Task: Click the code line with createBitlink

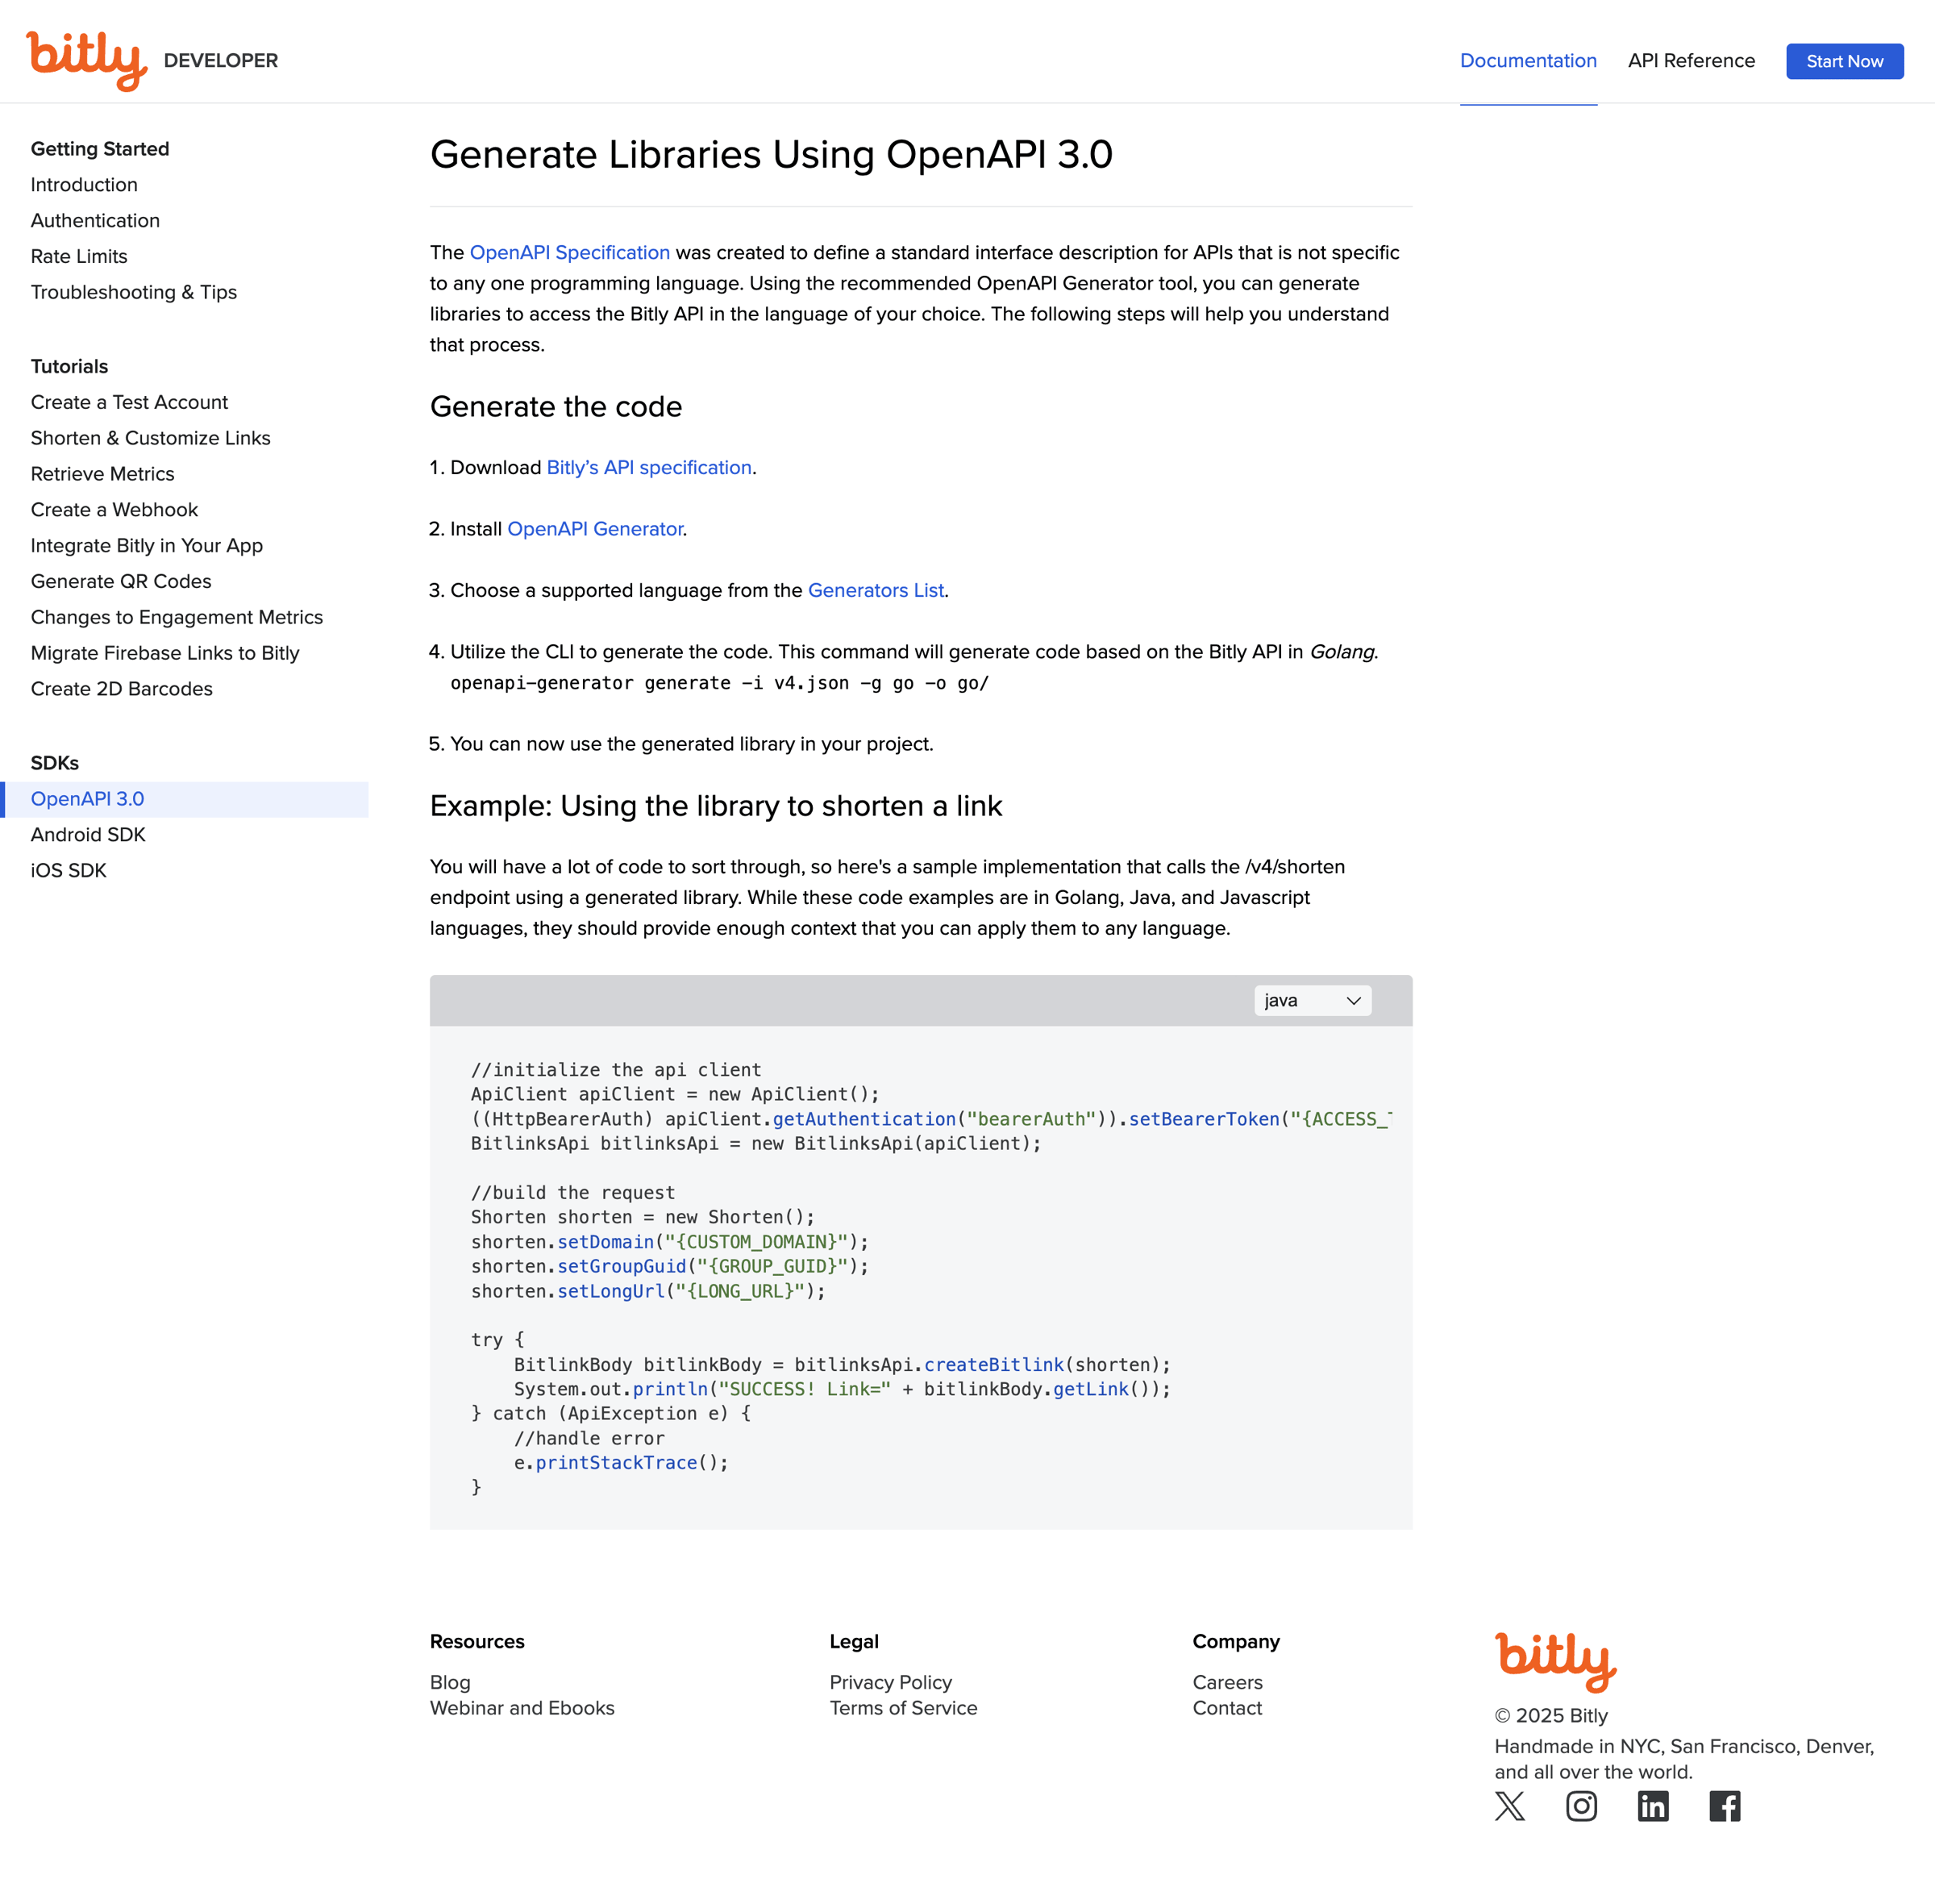Action: (842, 1365)
